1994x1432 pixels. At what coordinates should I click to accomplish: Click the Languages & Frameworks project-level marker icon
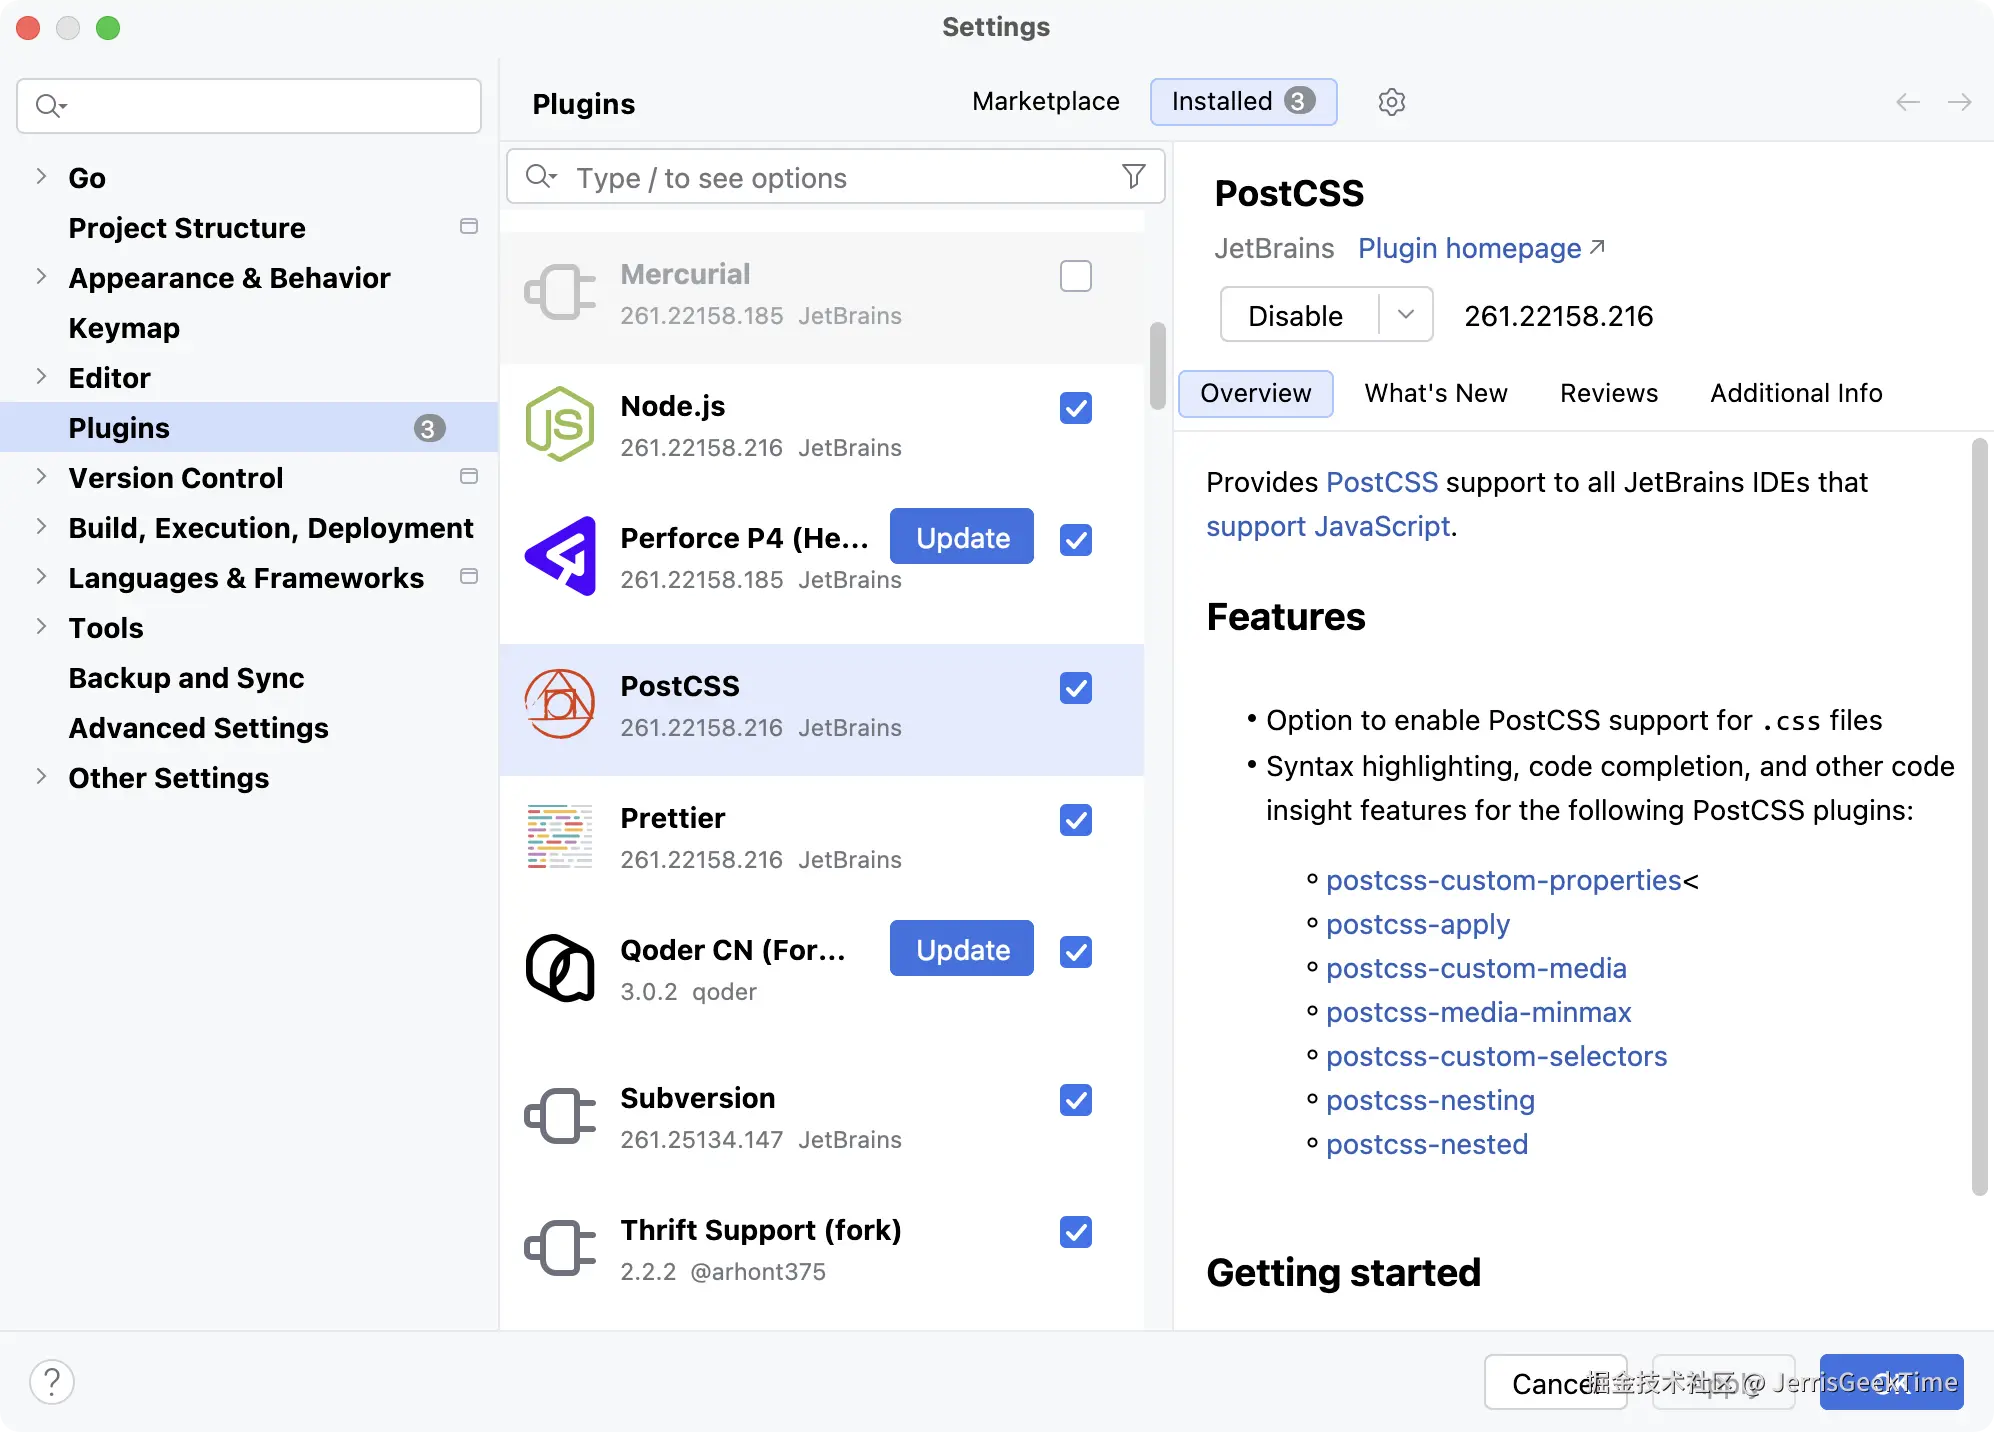click(x=469, y=576)
